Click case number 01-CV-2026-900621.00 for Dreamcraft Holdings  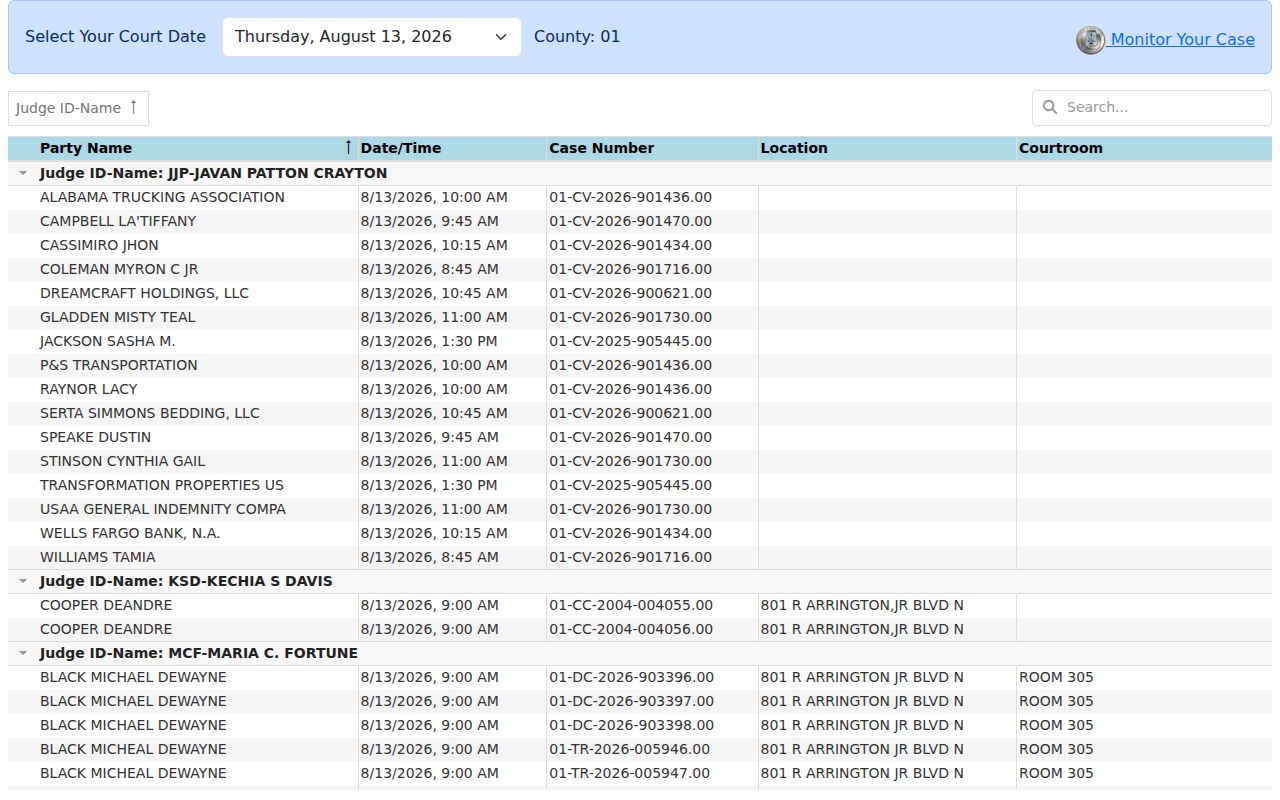[631, 293]
